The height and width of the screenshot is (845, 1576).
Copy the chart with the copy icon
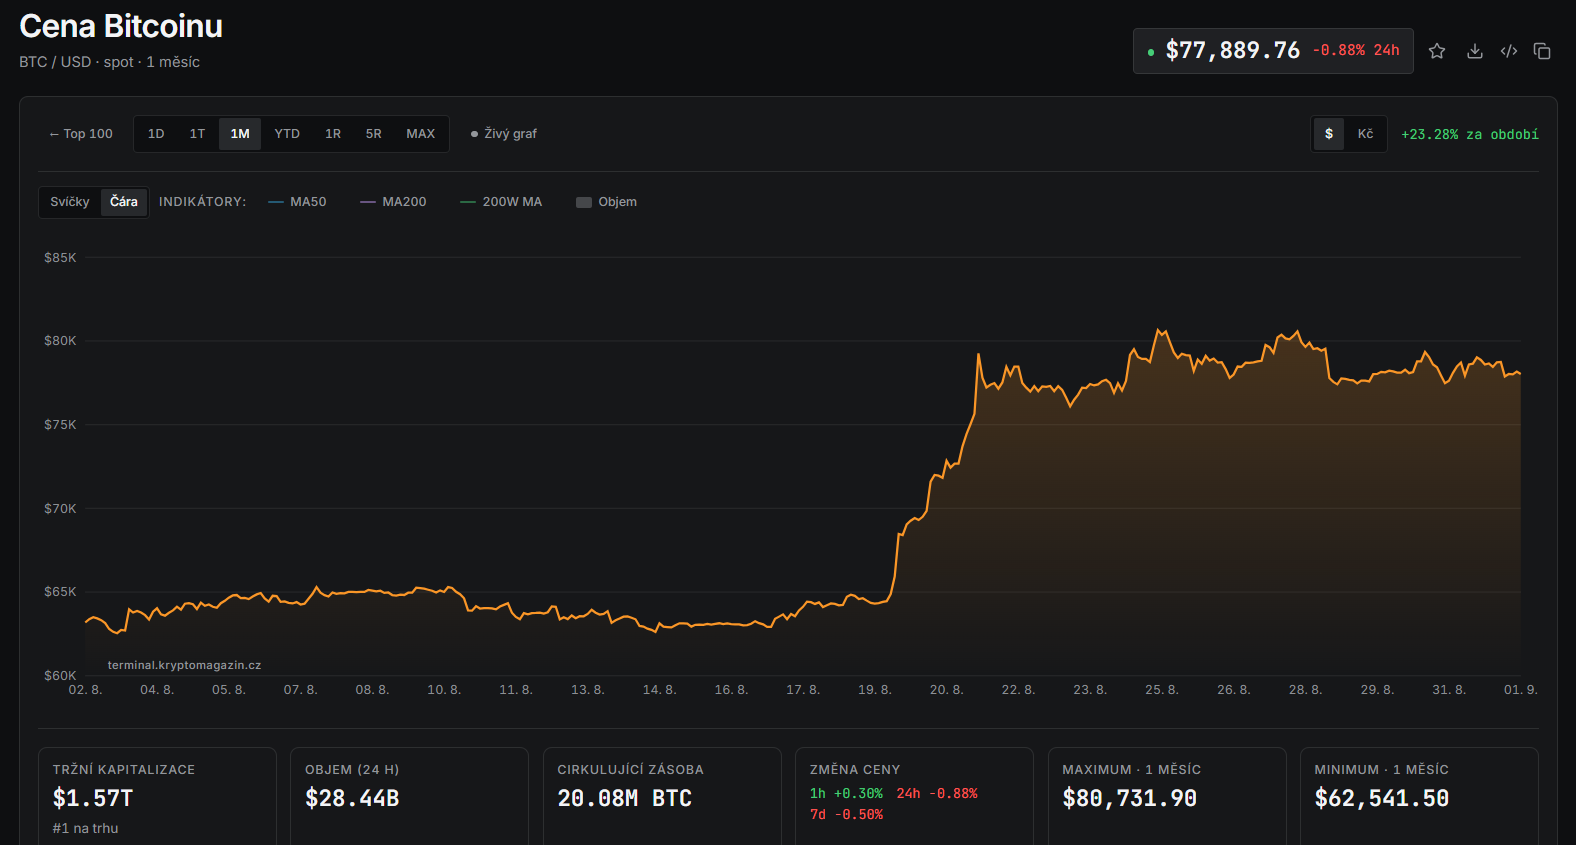[x=1542, y=51]
